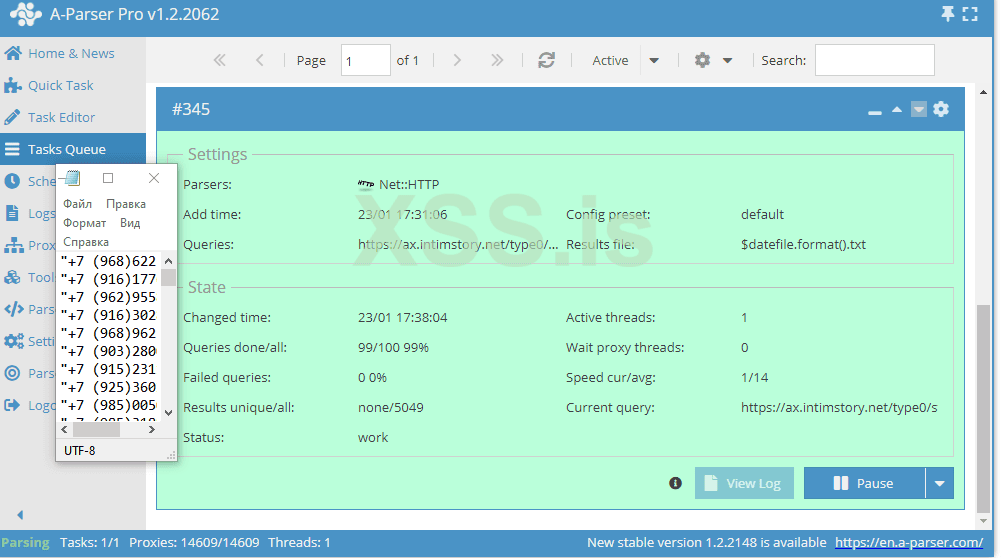Click the Home house icon
The image size is (1005, 558).
tap(13, 53)
